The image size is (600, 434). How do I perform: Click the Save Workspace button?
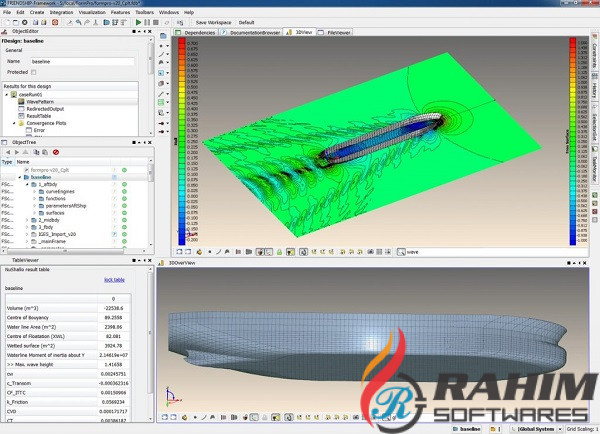213,23
